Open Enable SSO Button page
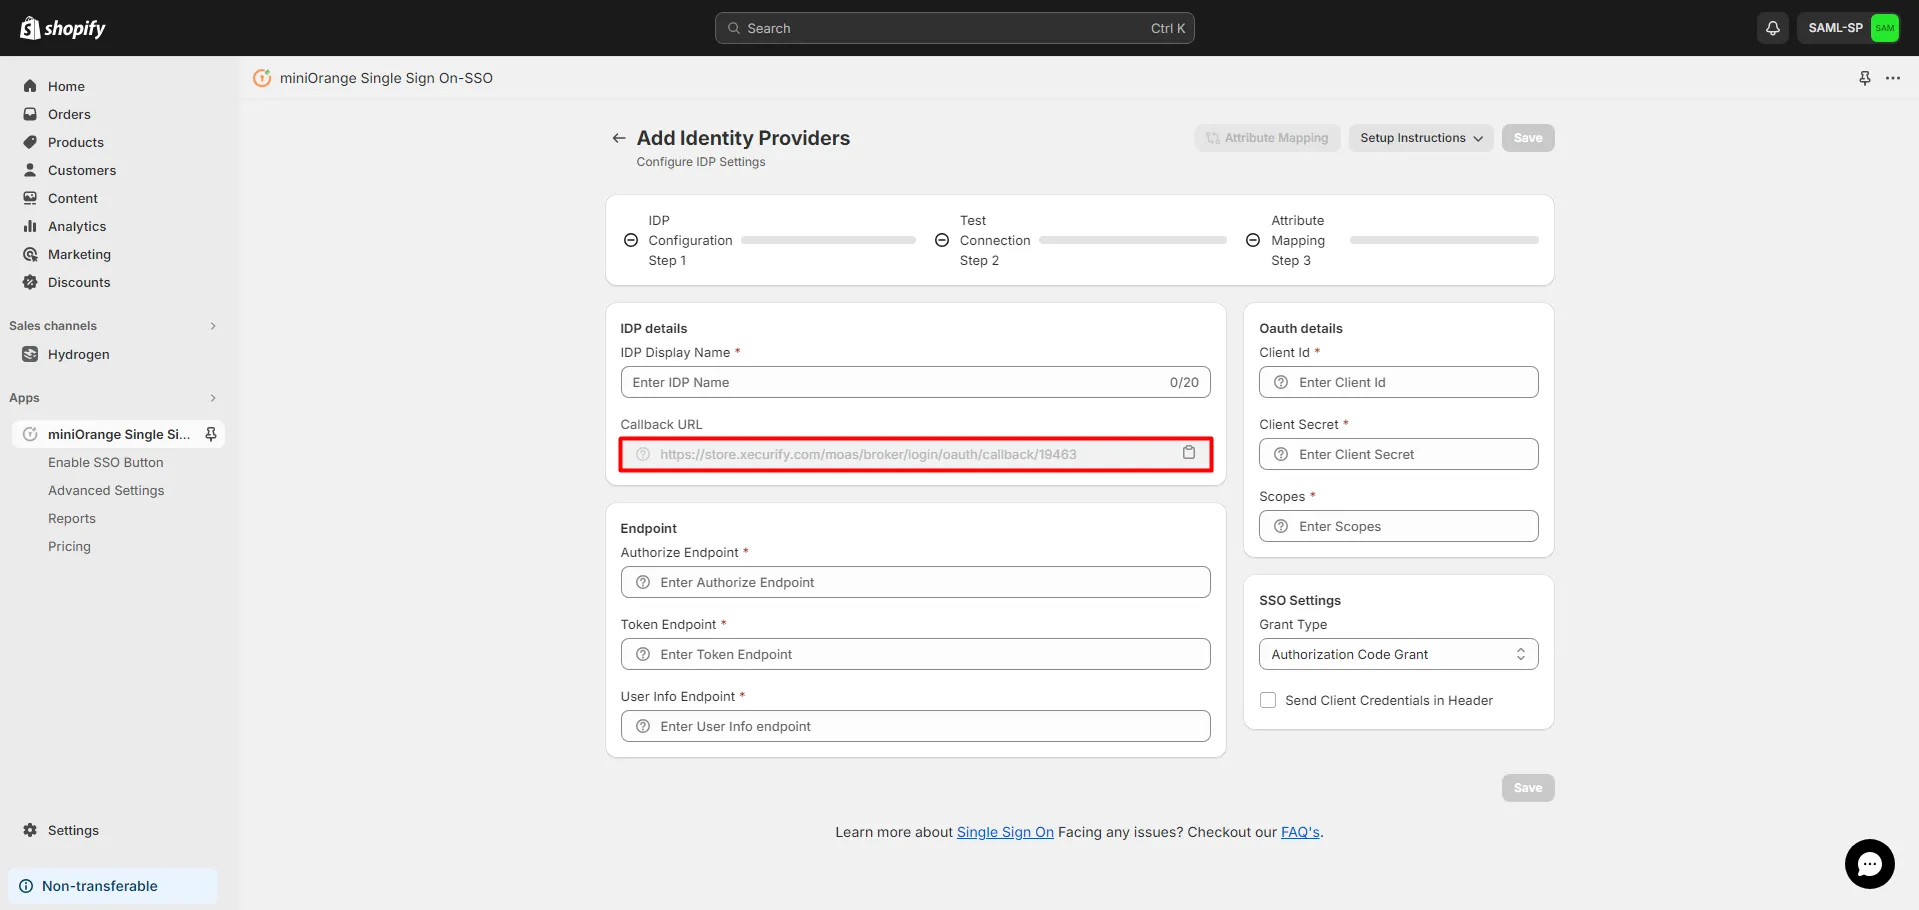The height and width of the screenshot is (910, 1919). [106, 462]
